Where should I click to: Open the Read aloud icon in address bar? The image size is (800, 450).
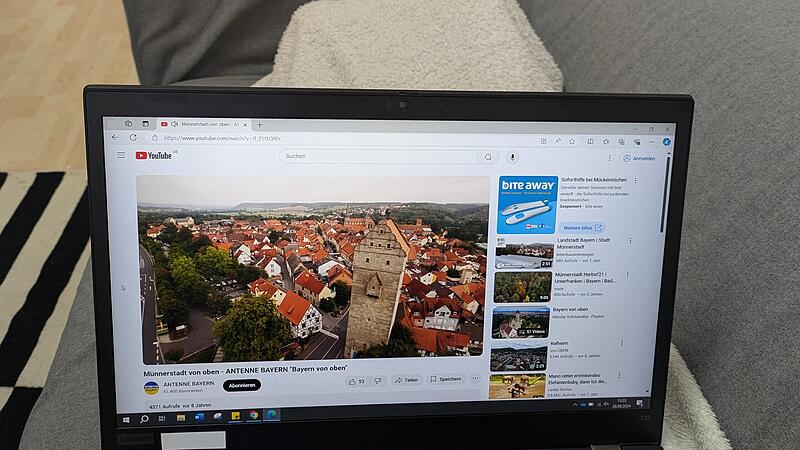coord(558,141)
